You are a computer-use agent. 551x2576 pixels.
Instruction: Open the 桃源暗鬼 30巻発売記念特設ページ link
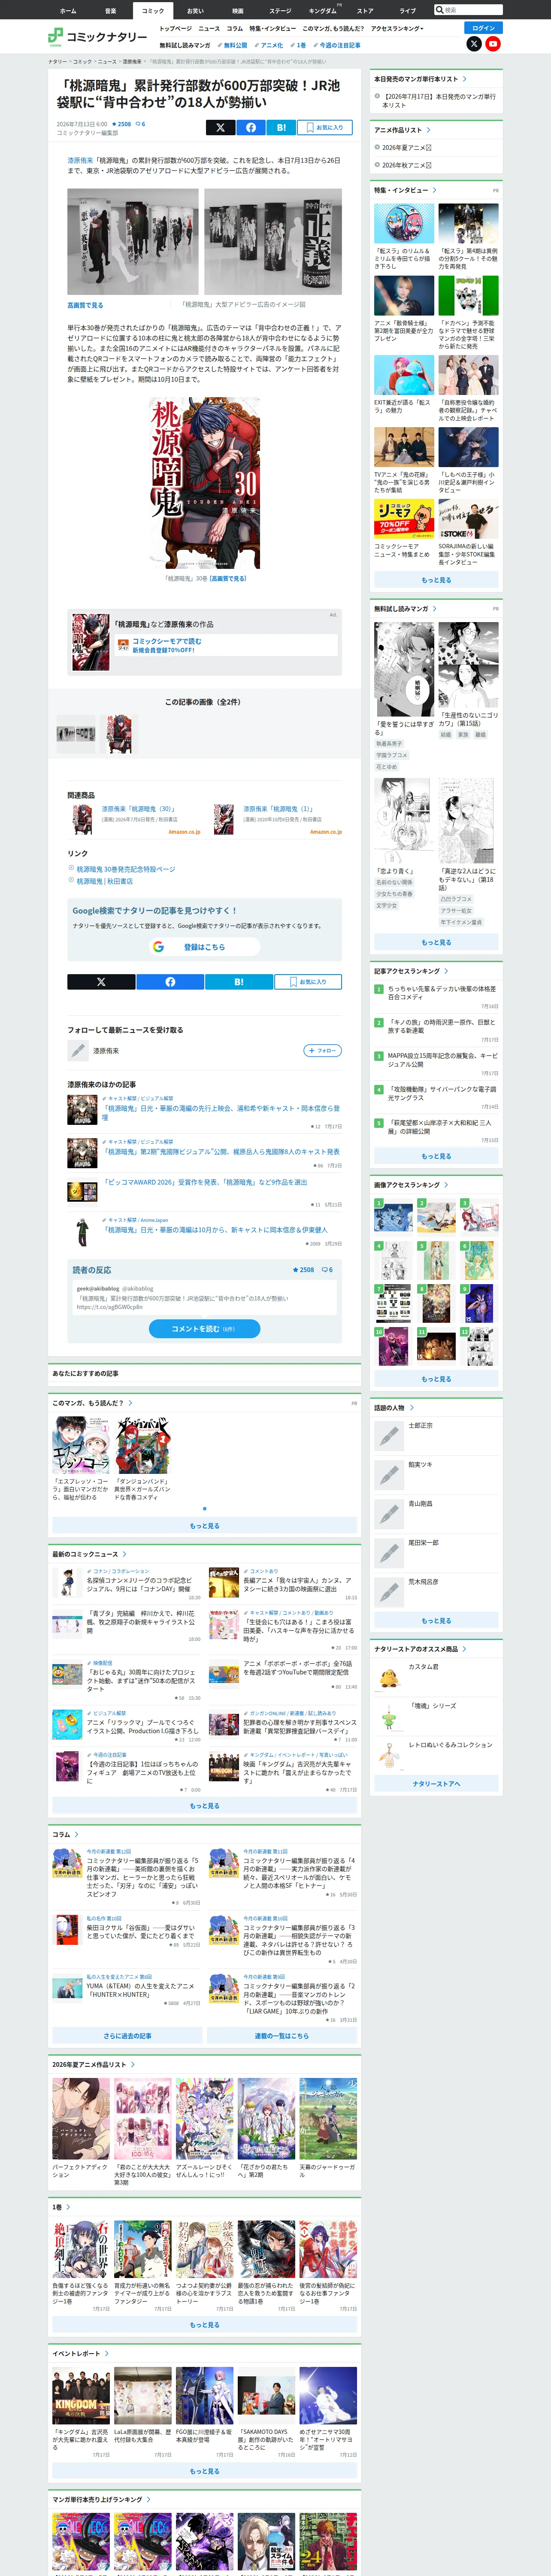[126, 869]
